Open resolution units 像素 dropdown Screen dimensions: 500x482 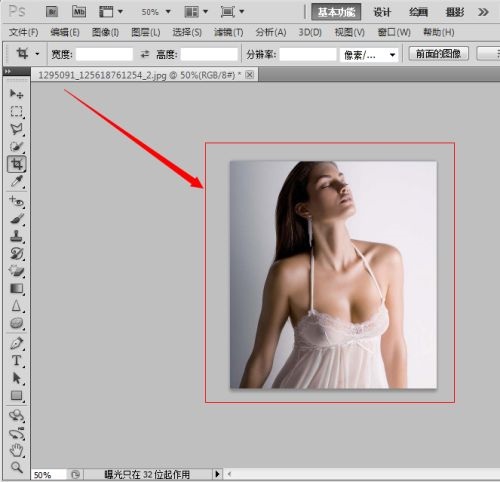point(369,55)
